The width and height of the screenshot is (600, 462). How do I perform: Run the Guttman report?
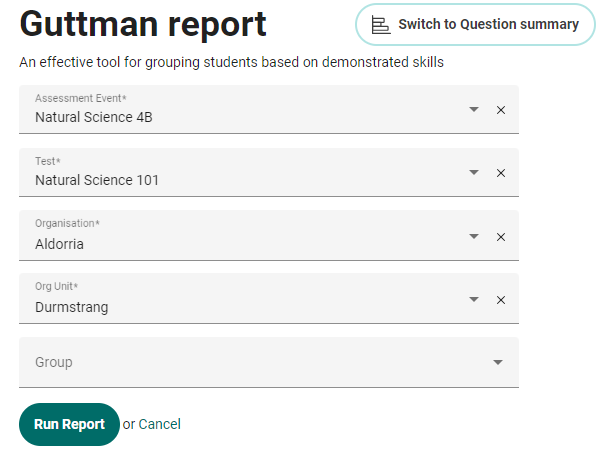pos(69,424)
